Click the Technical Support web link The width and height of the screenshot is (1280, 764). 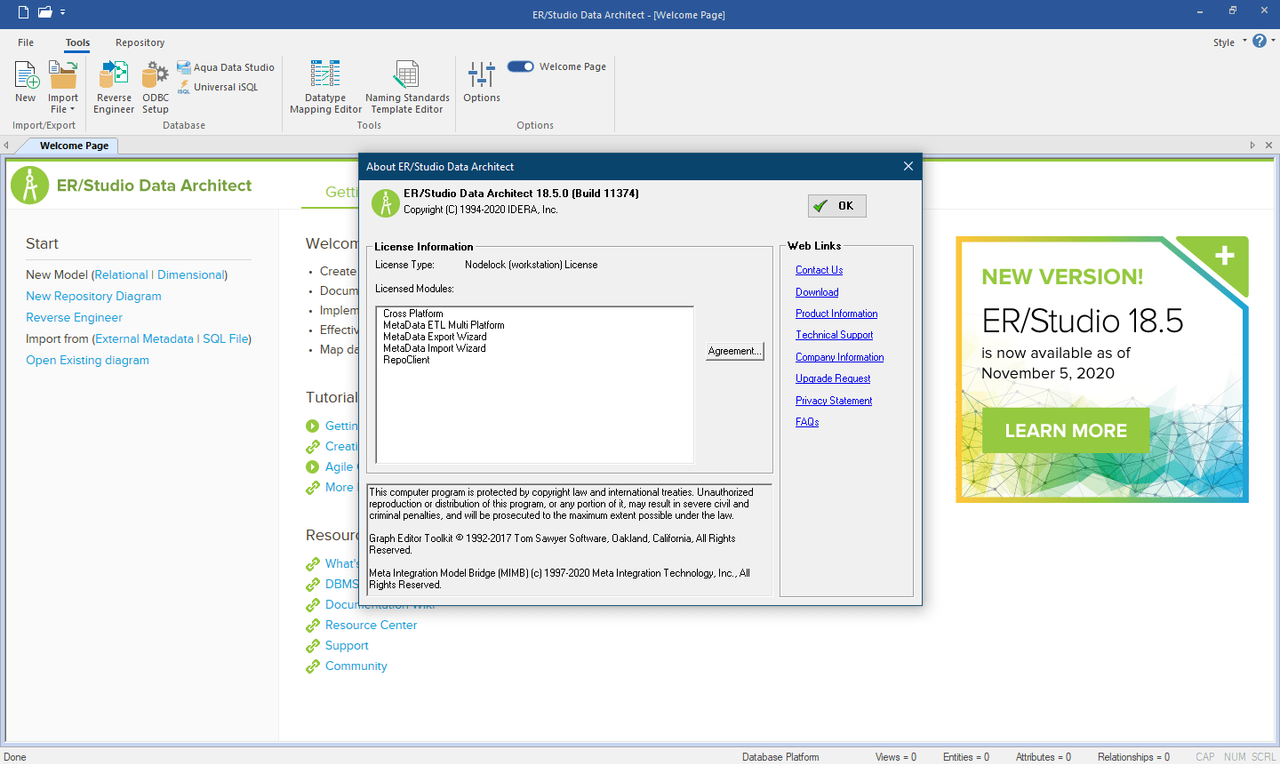(834, 335)
